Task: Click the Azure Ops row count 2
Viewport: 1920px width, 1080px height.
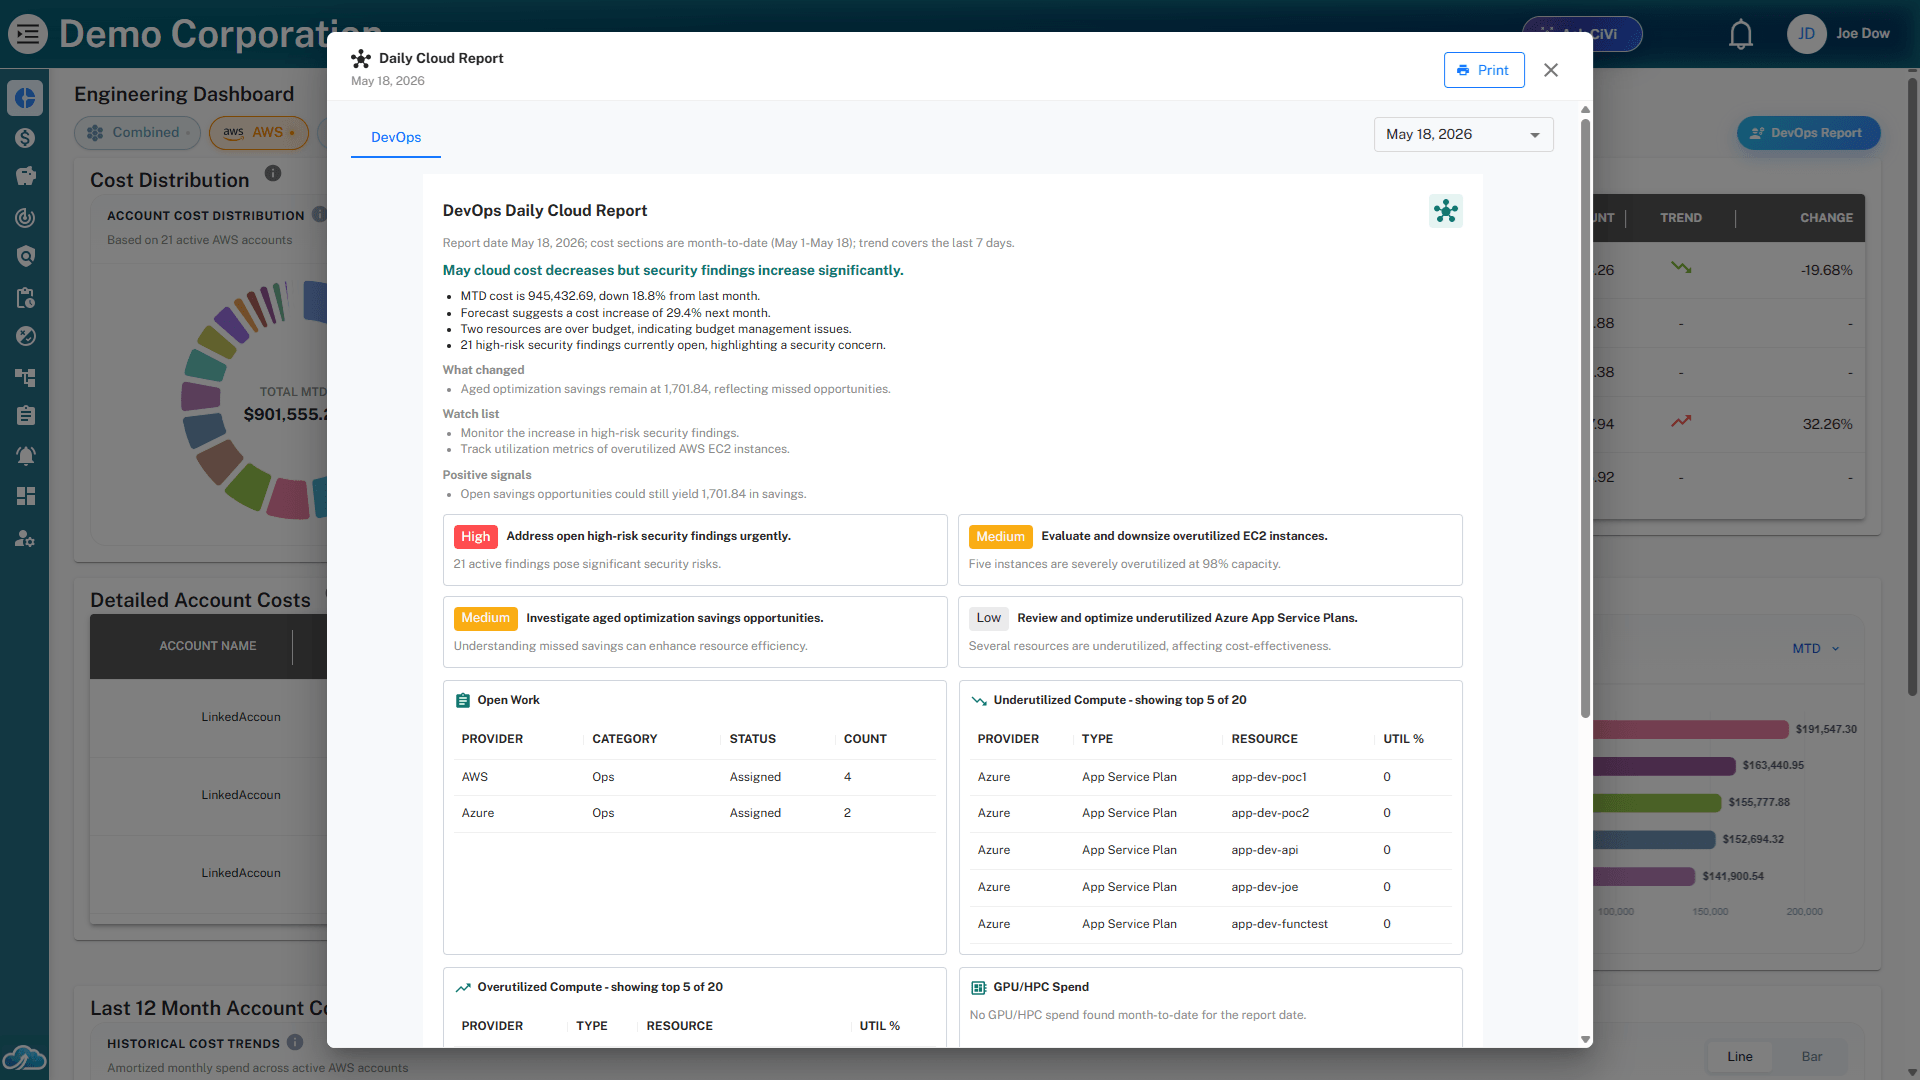Action: (847, 814)
